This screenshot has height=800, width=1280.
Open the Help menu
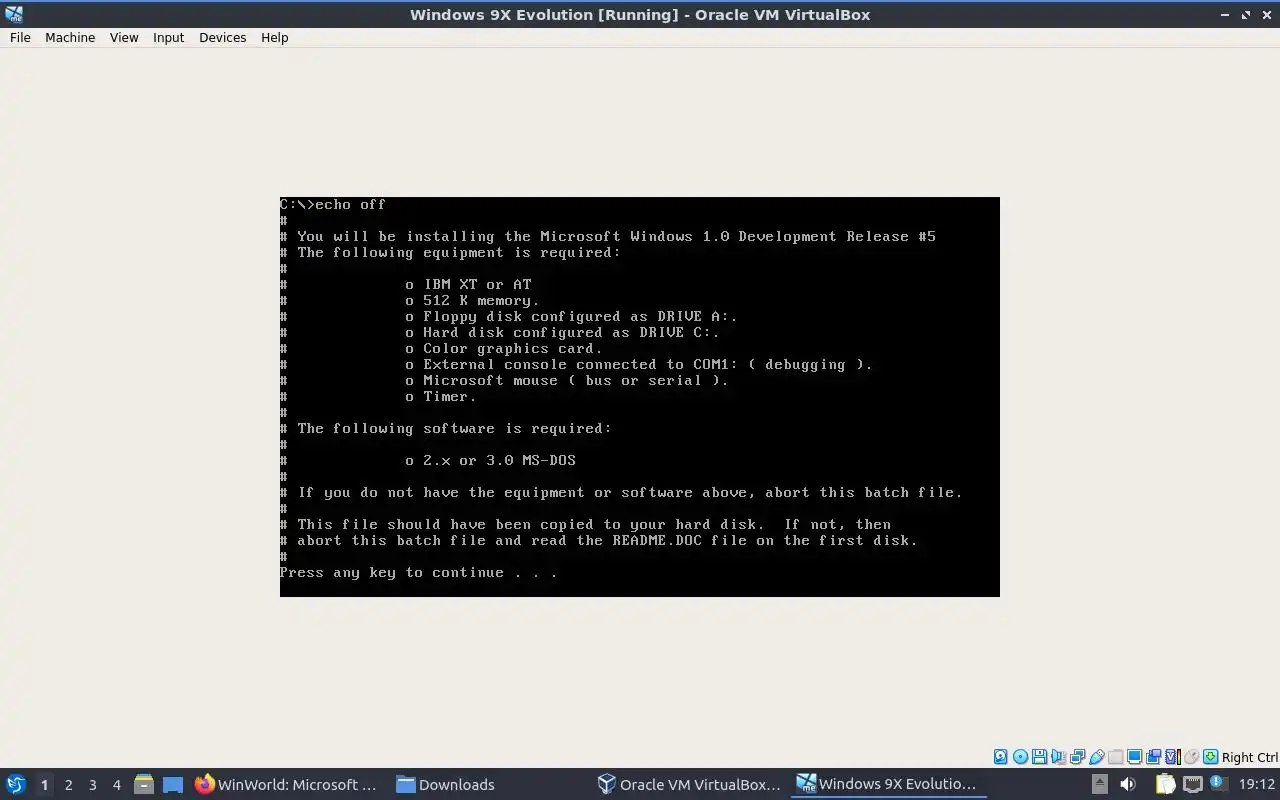pyautogui.click(x=274, y=37)
